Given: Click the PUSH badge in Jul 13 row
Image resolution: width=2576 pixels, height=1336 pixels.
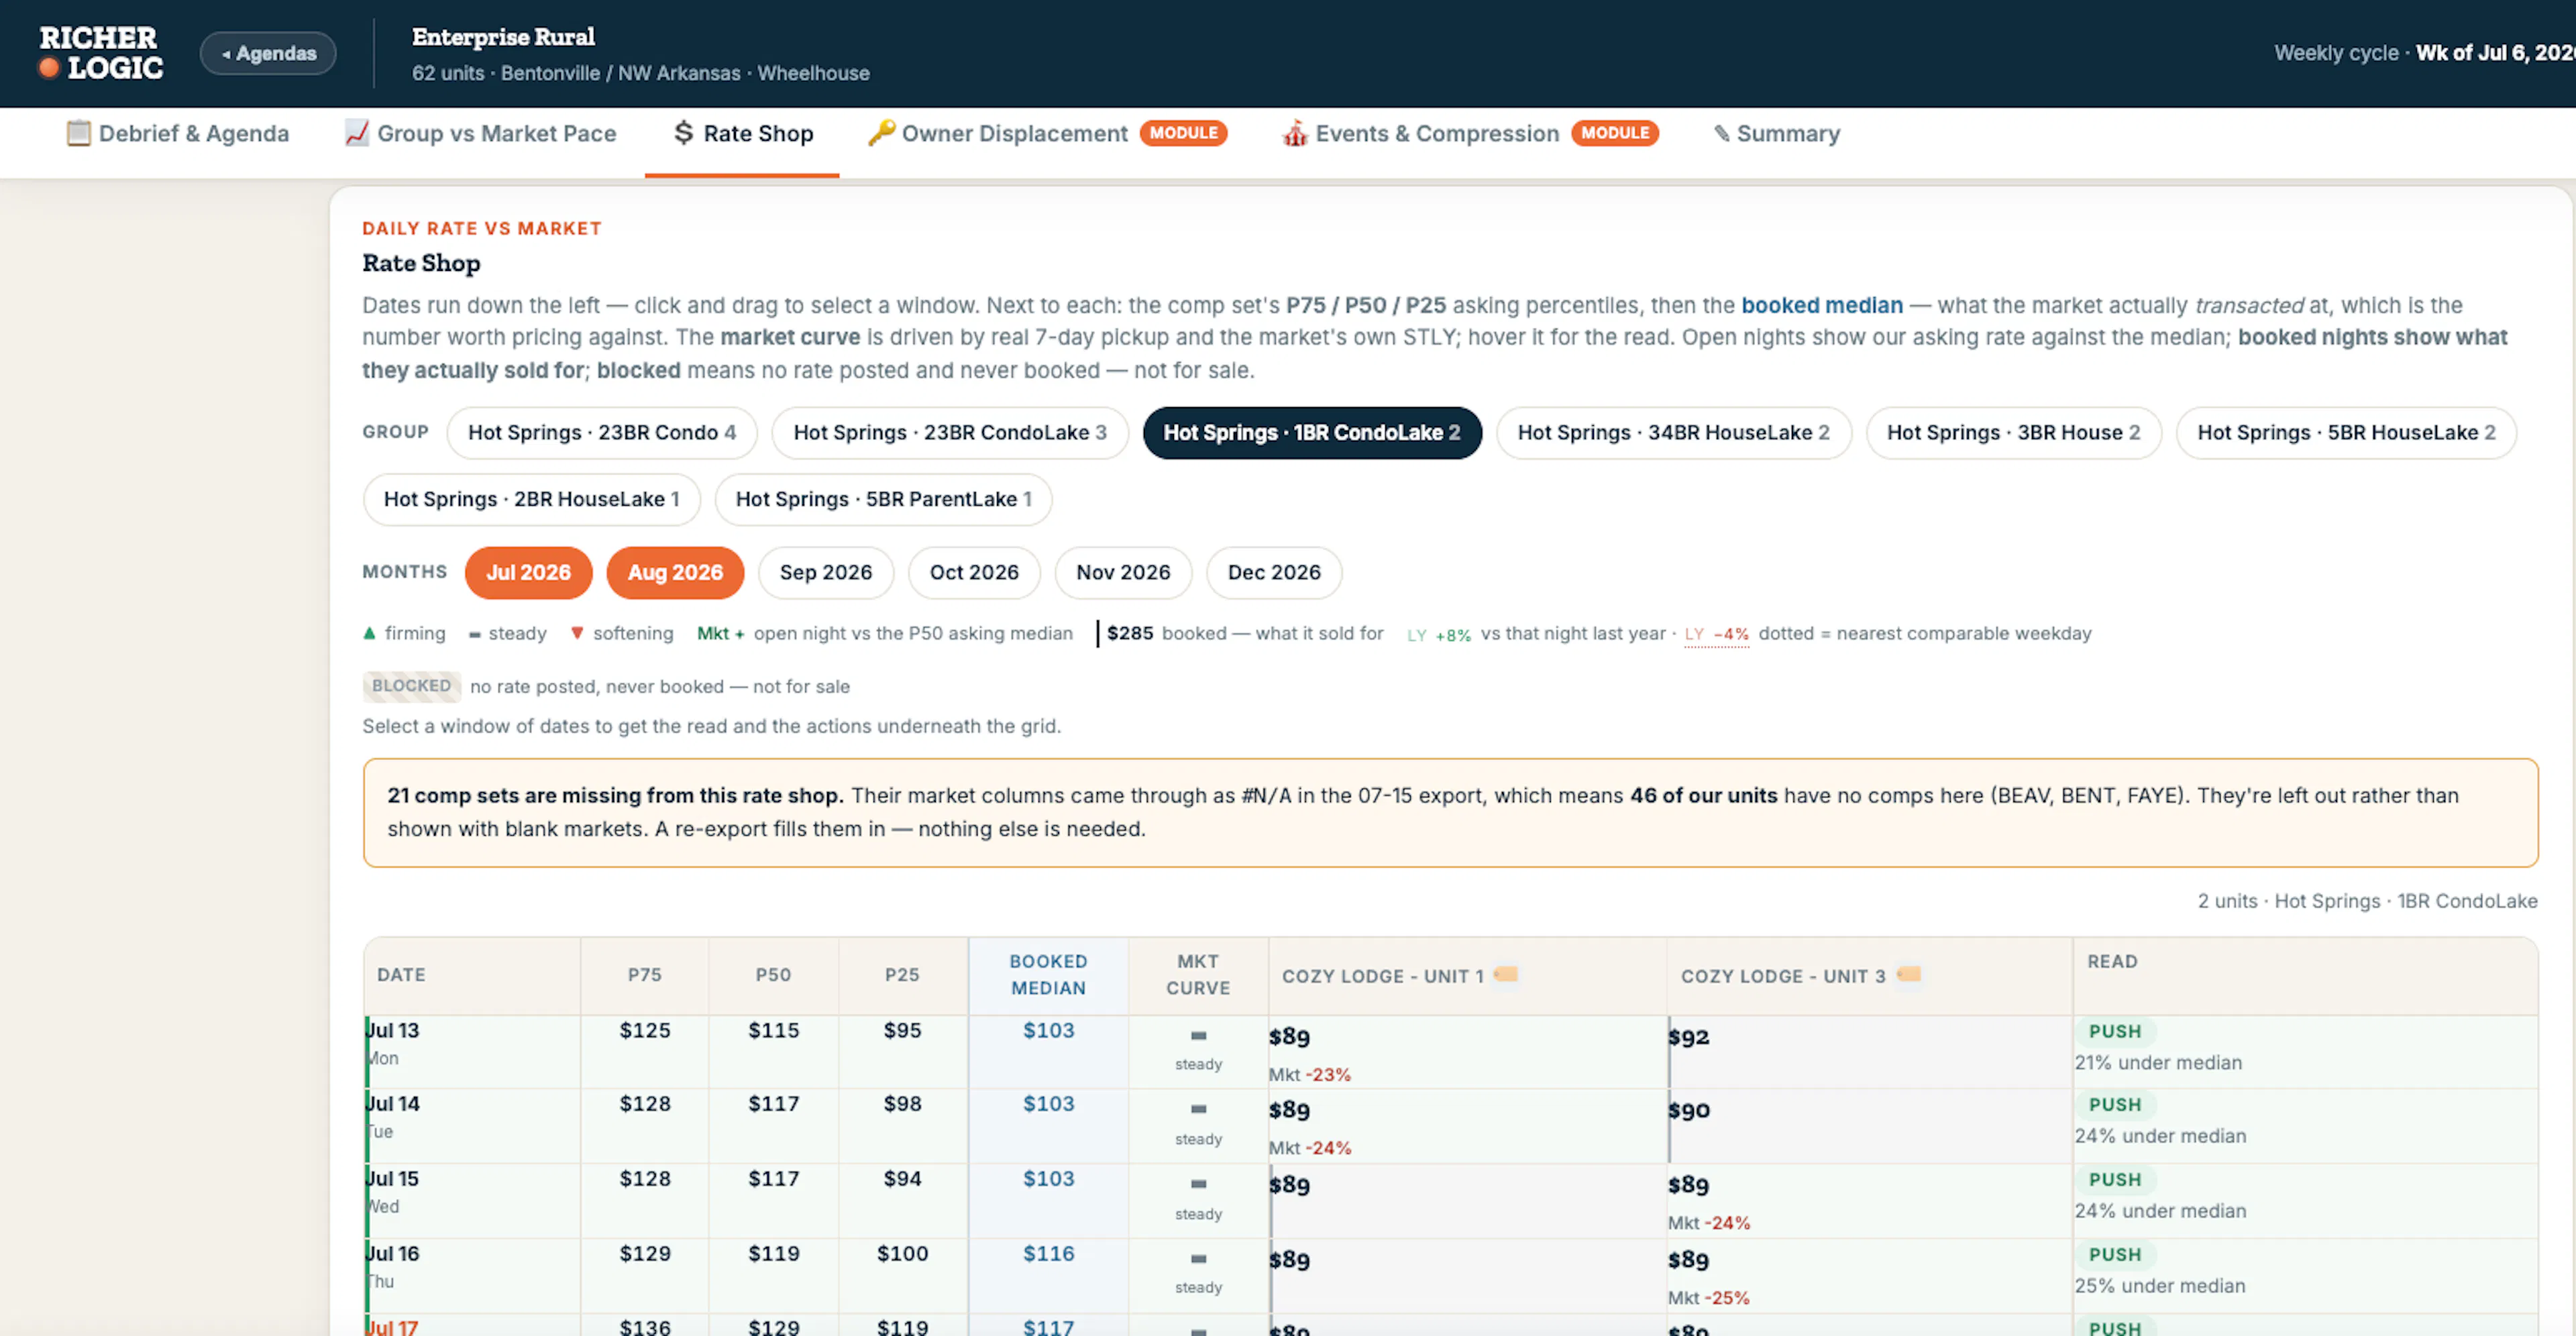Looking at the screenshot, I should click(x=2114, y=1031).
